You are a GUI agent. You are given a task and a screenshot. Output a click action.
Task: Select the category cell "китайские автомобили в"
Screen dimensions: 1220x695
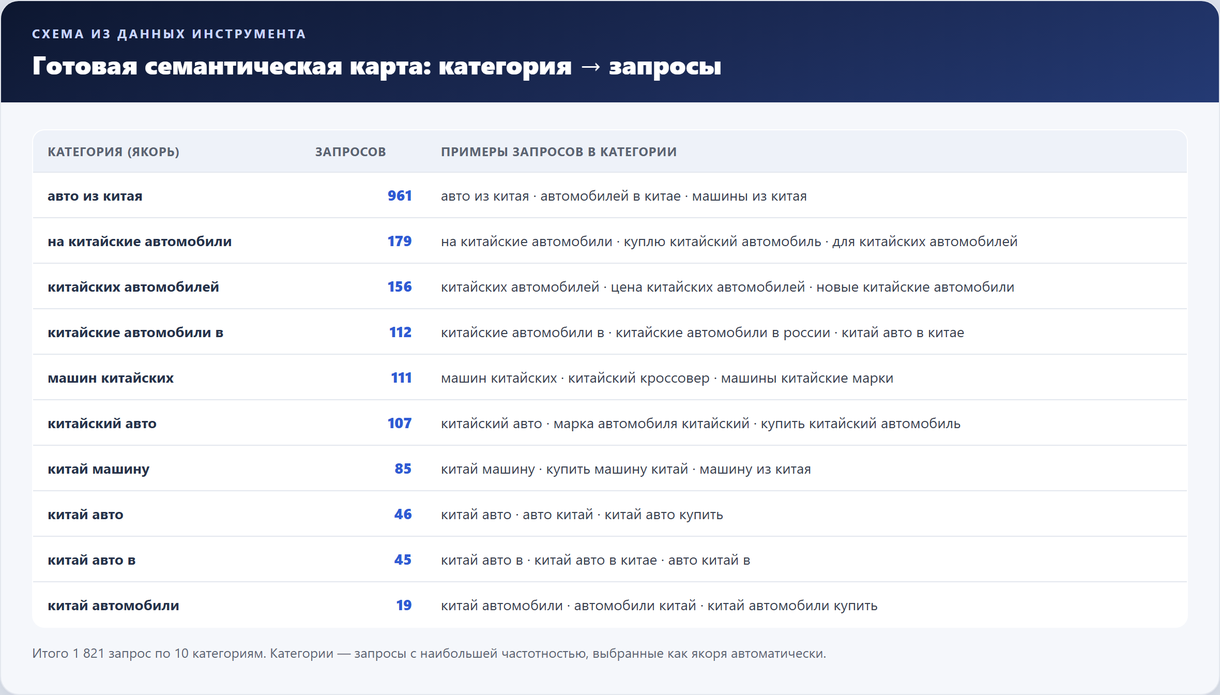pos(136,332)
